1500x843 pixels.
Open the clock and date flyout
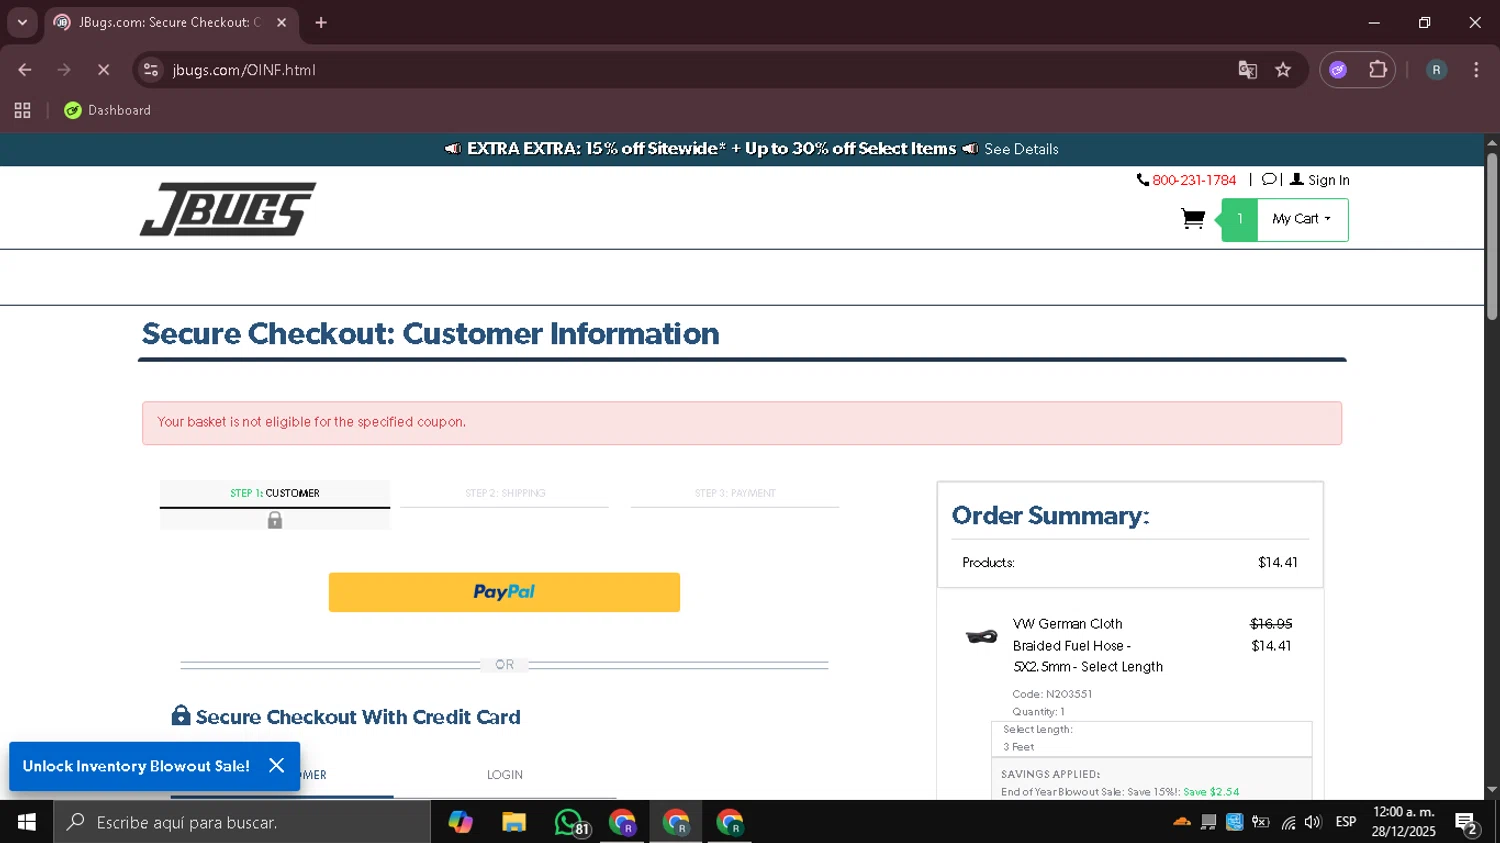click(1403, 822)
